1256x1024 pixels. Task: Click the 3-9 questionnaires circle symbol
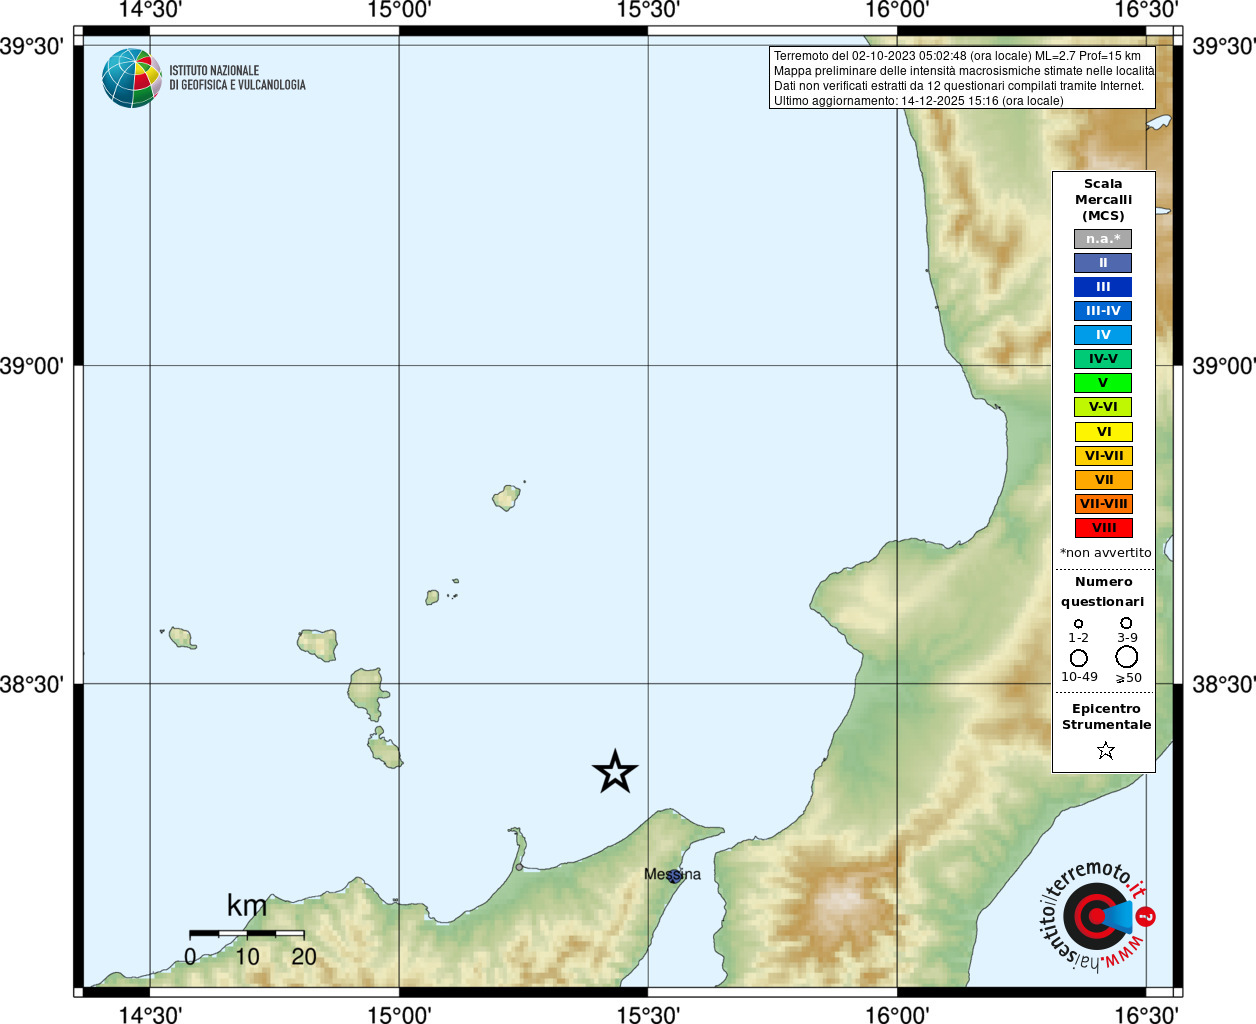coord(1126,623)
